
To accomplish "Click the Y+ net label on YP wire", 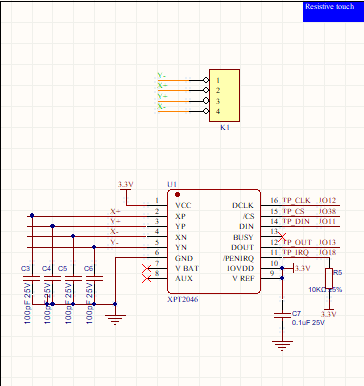I will [115, 221].
